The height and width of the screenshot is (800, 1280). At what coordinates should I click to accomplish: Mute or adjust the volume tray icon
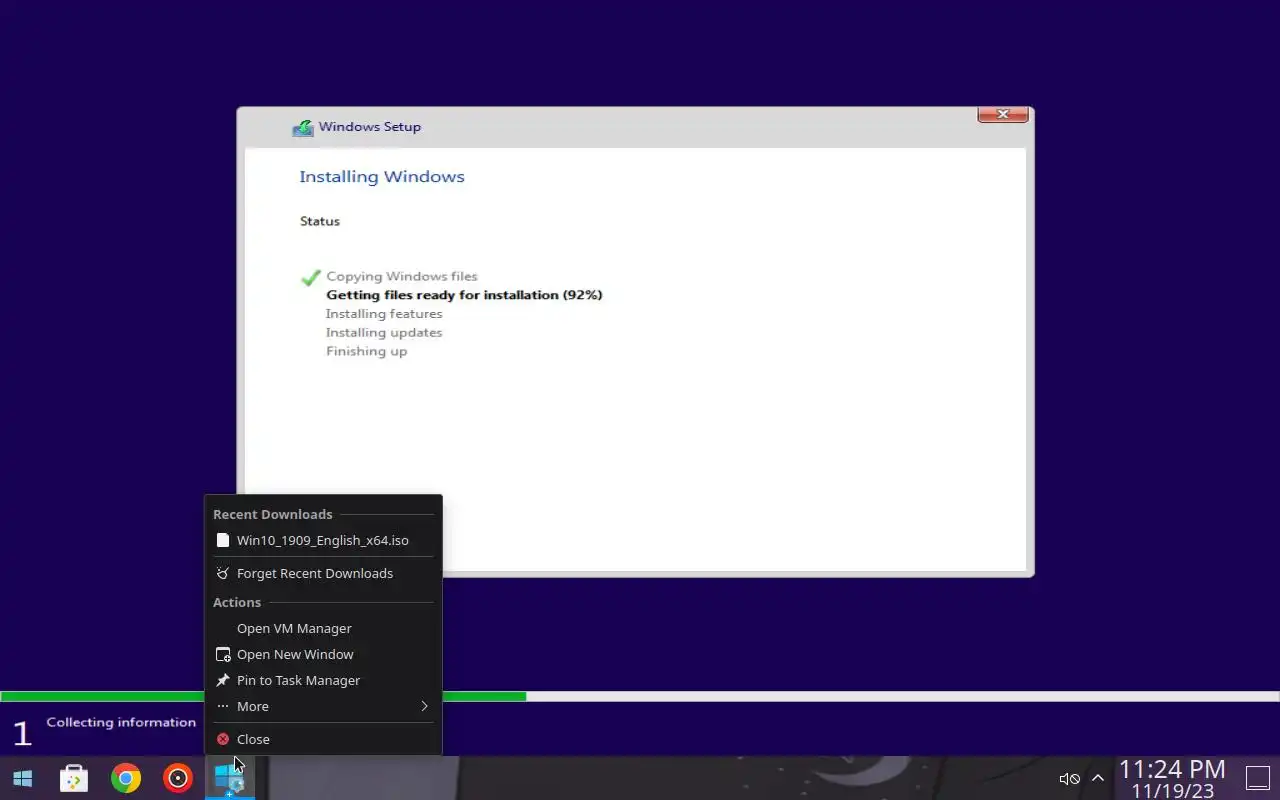[1069, 779]
